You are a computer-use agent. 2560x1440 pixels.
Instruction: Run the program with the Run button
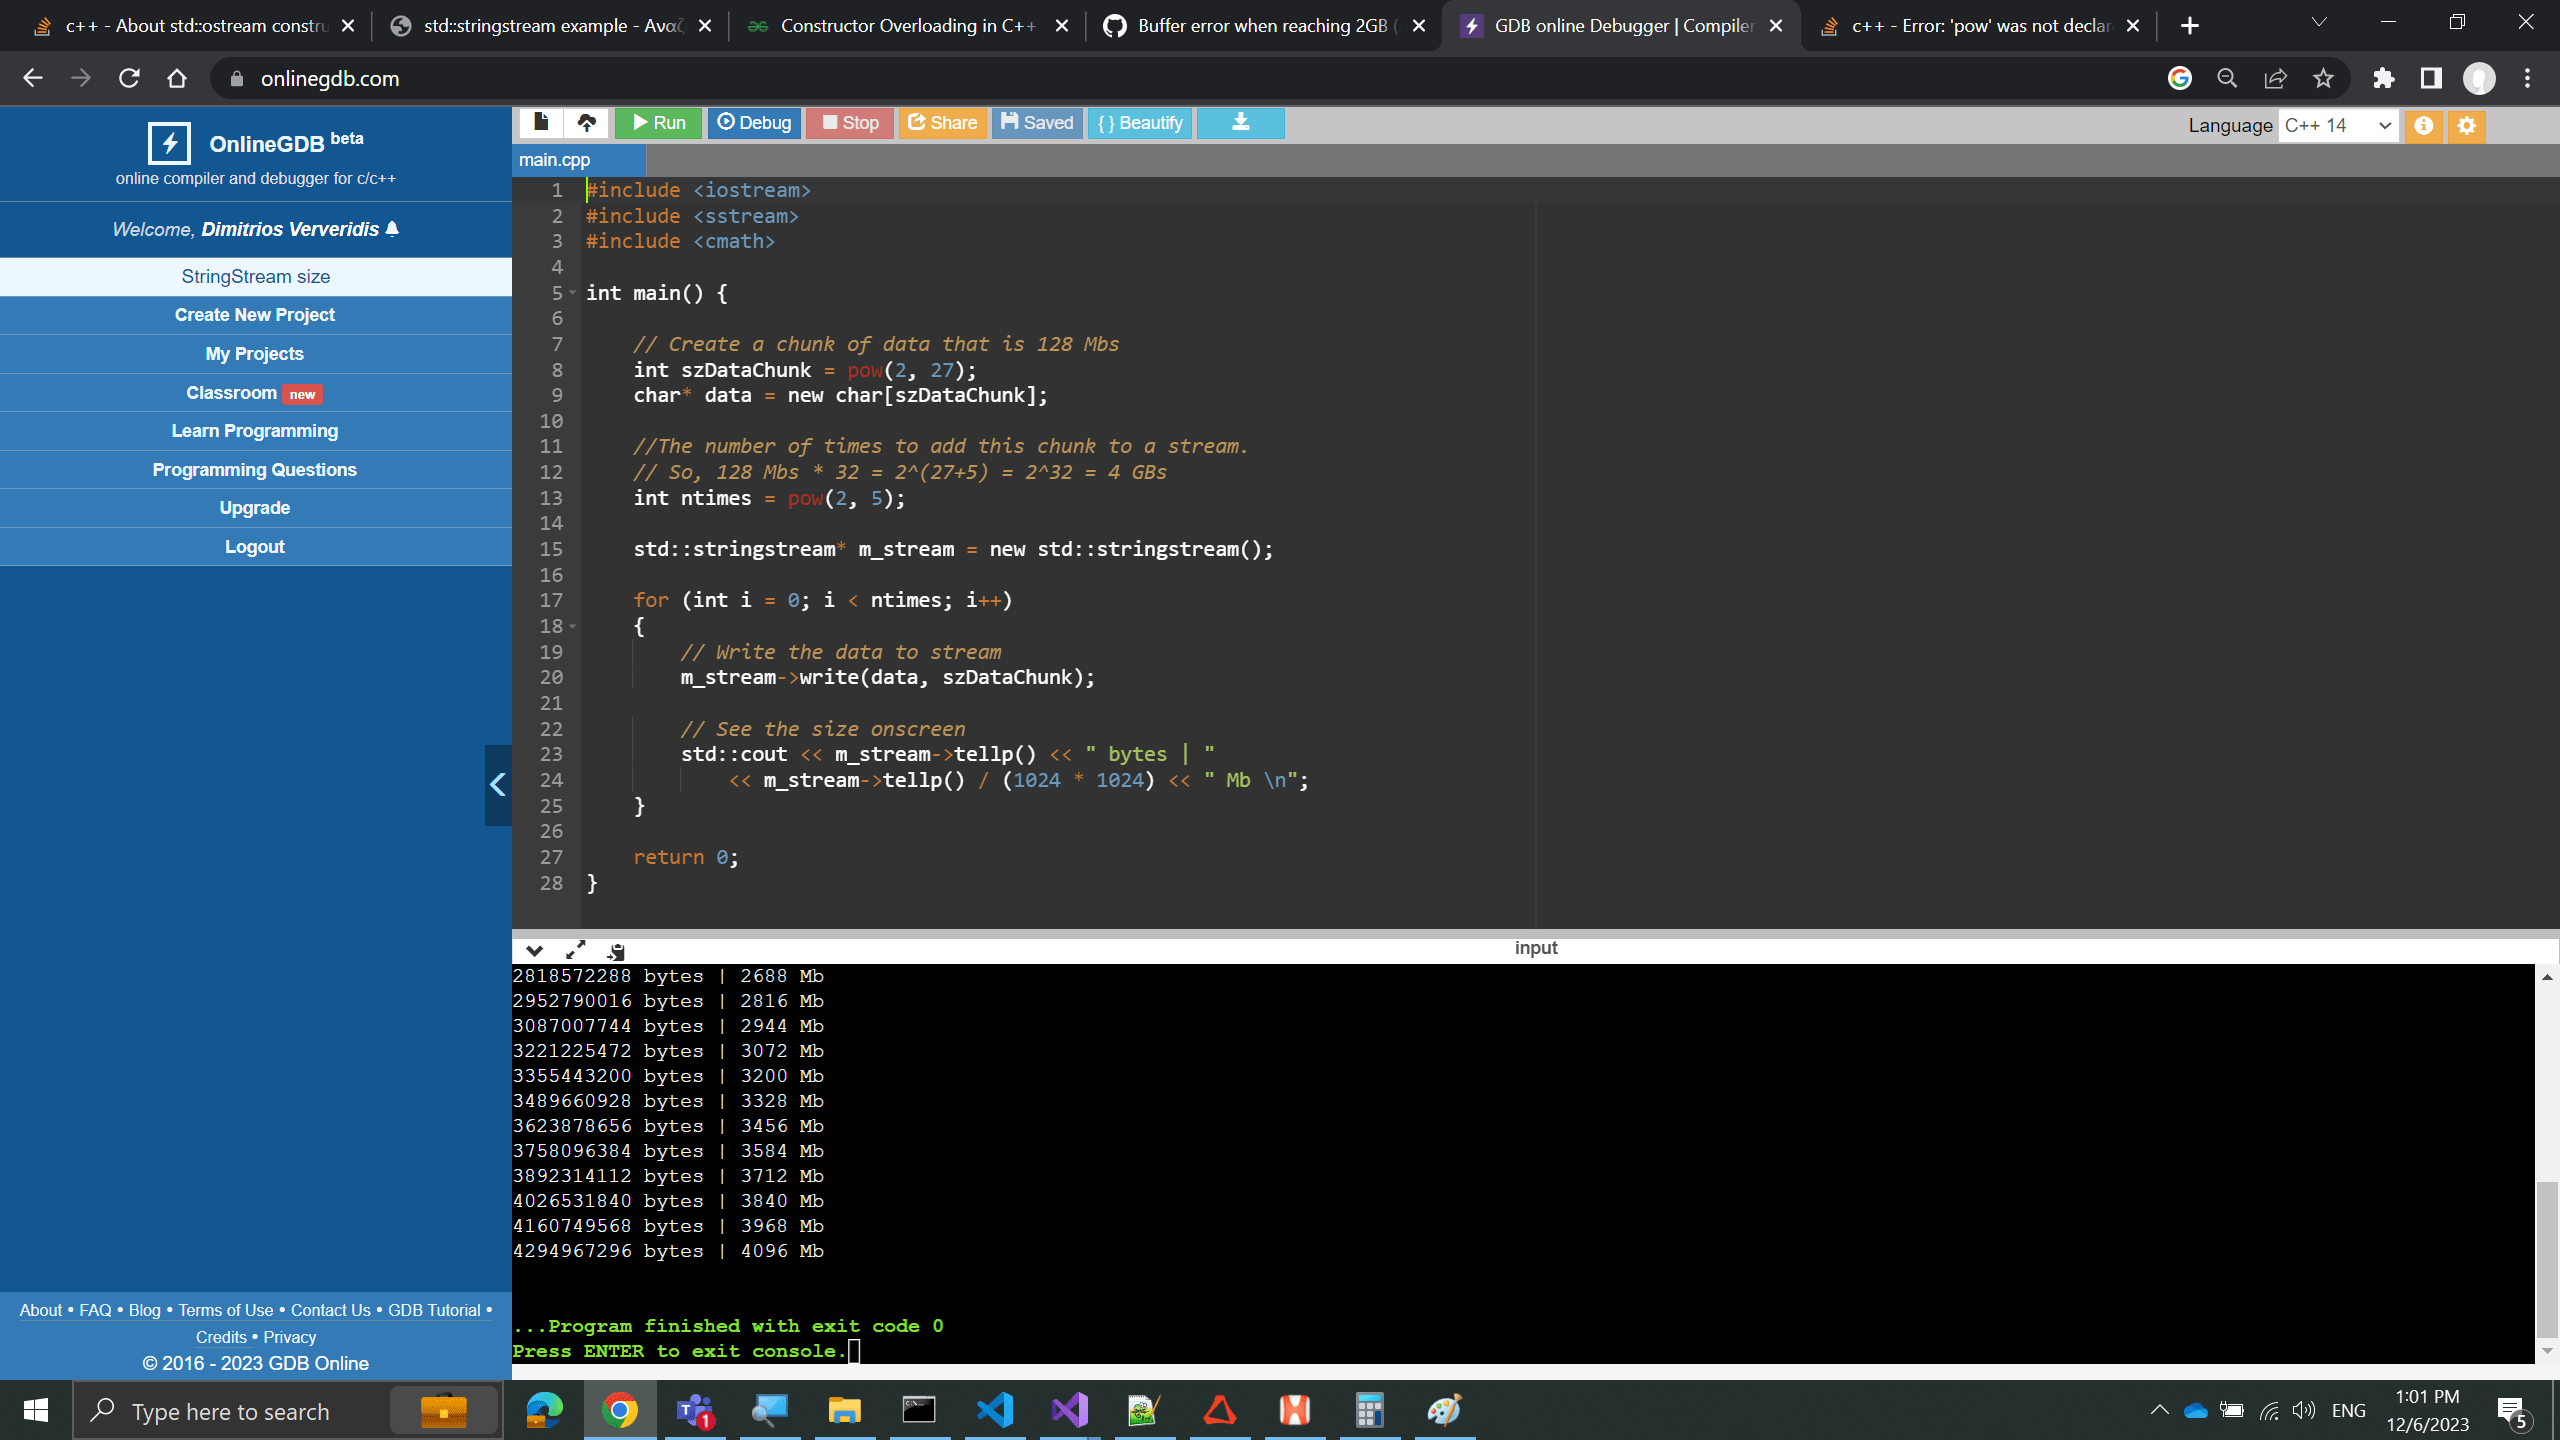pyautogui.click(x=658, y=123)
